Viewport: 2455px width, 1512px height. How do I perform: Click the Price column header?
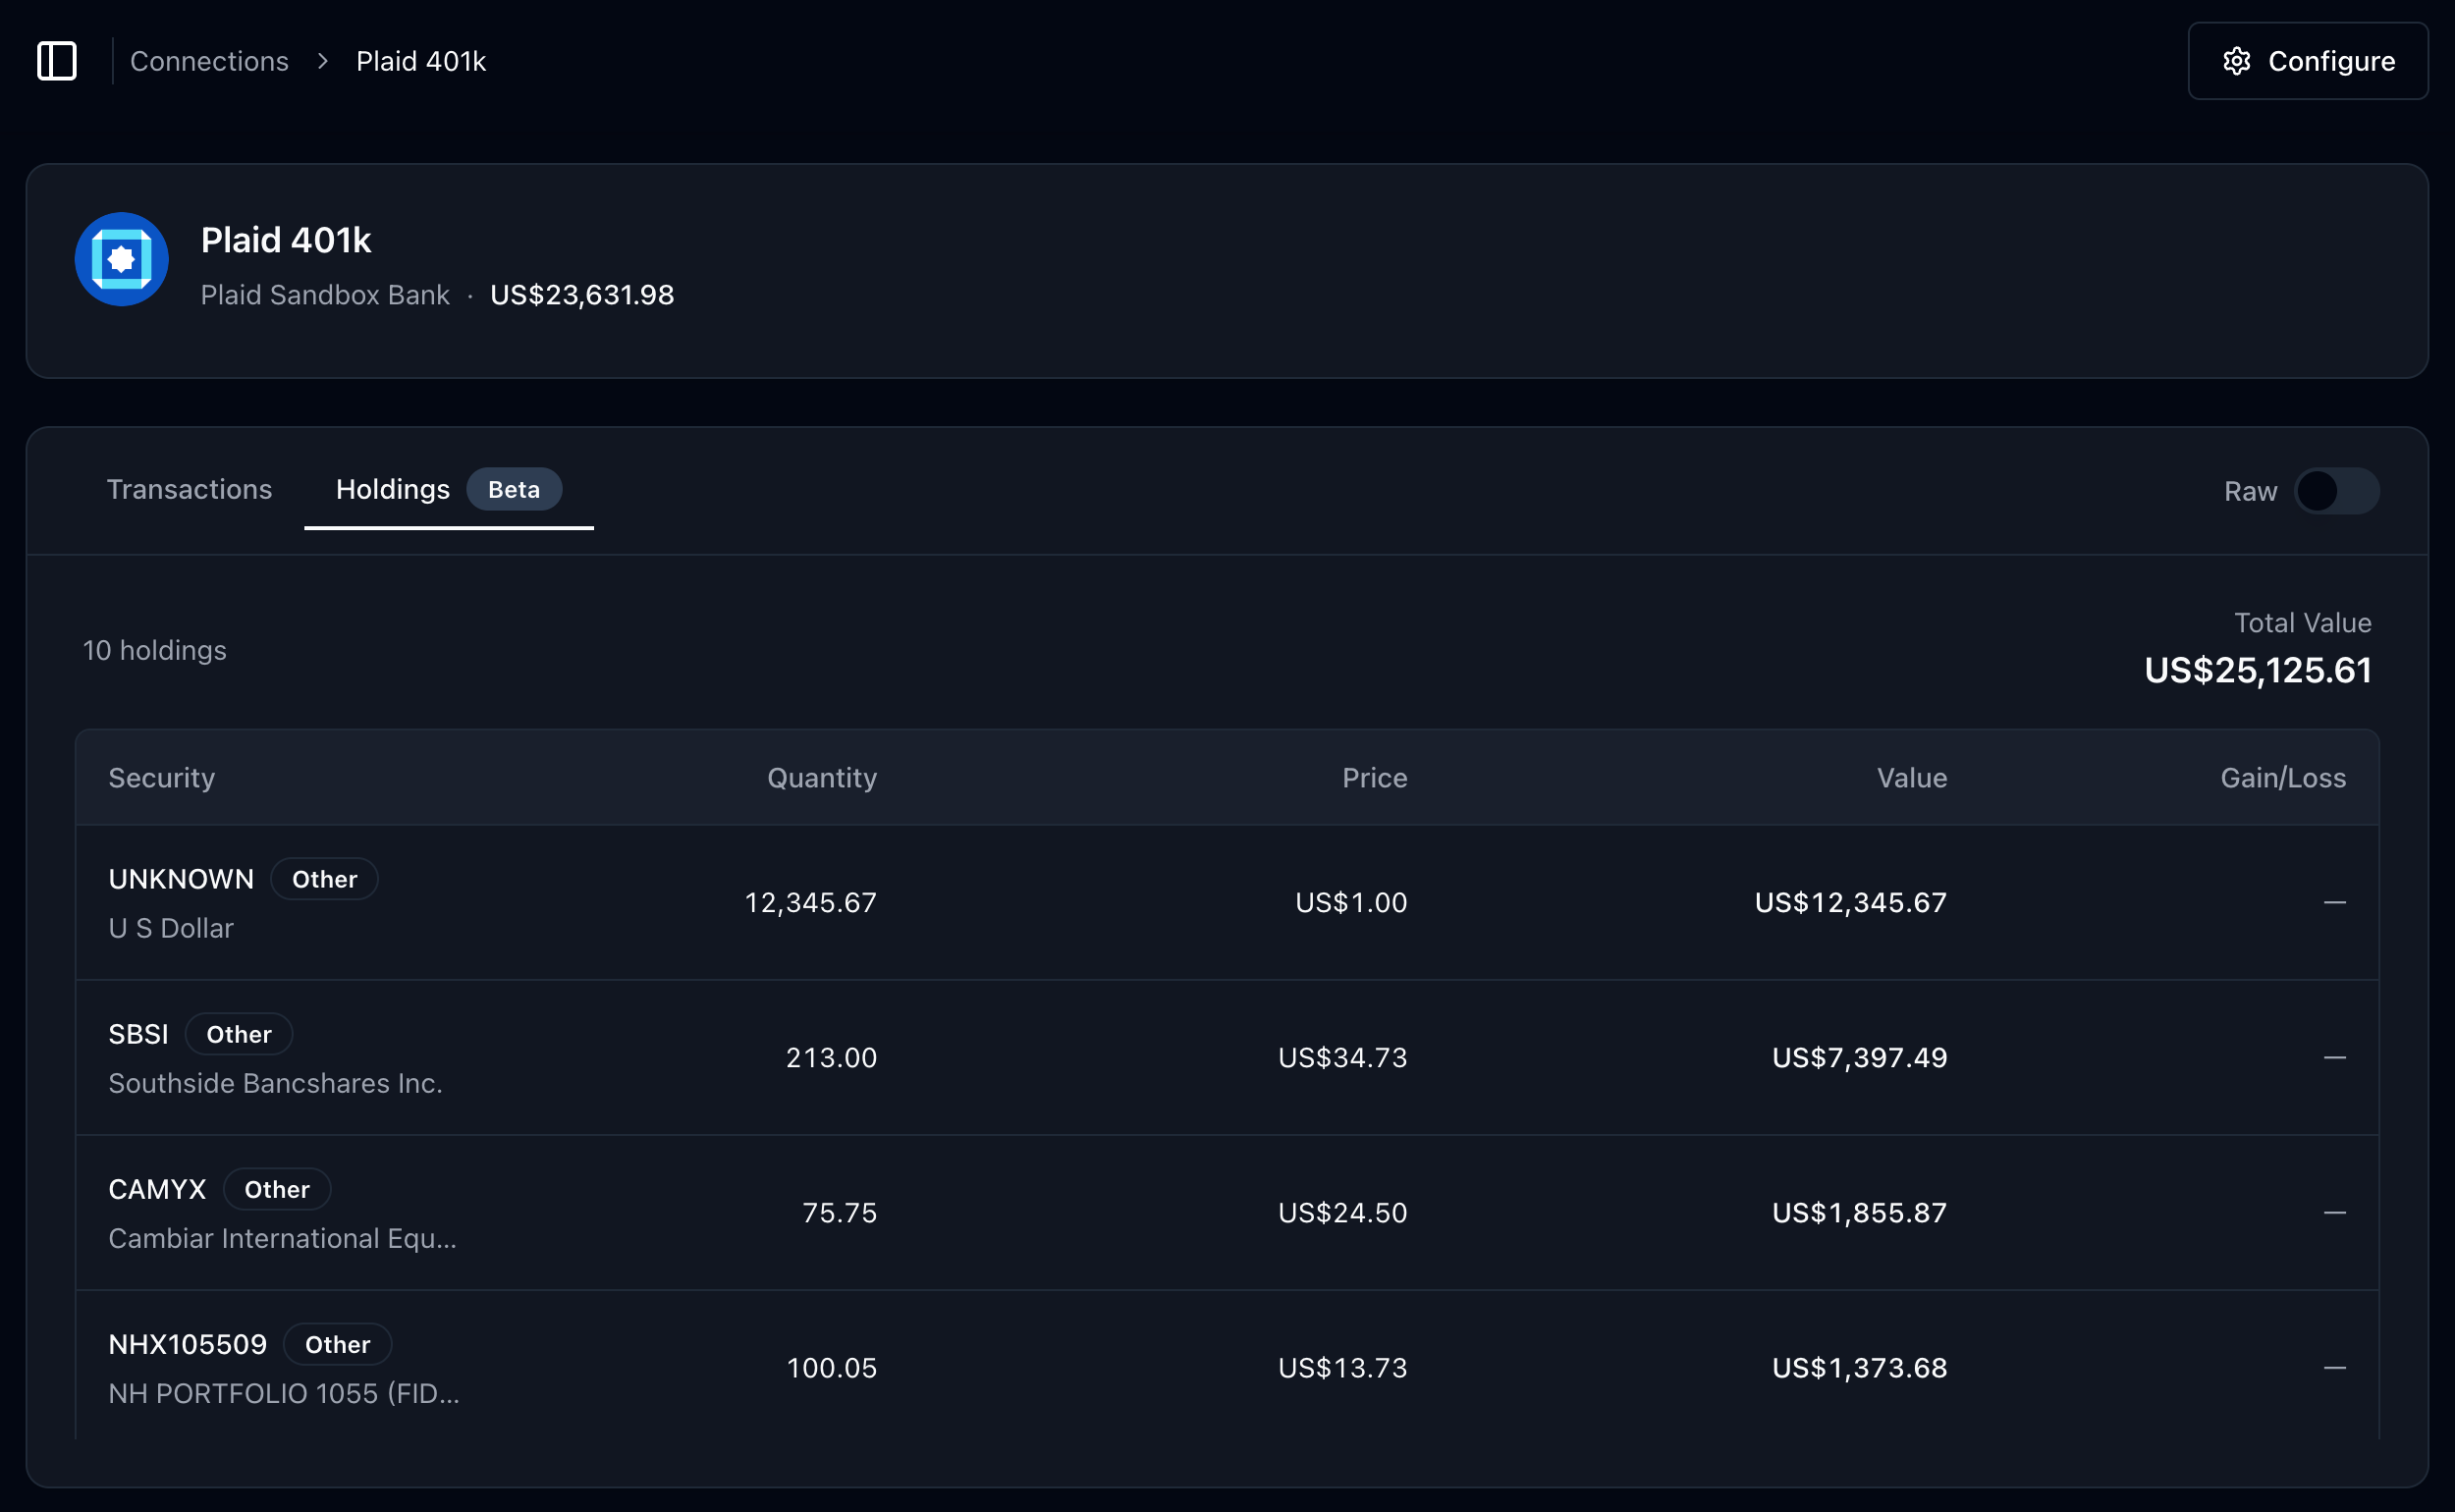pos(1374,778)
